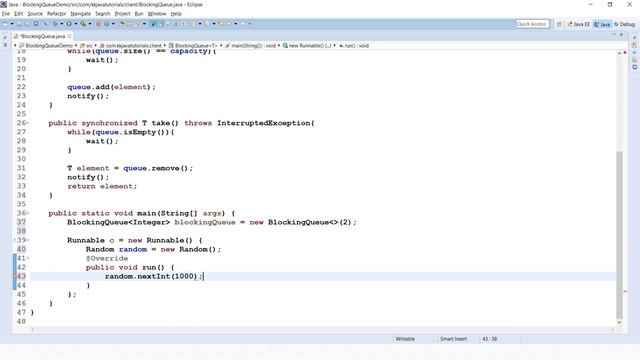Click the Save All toolbar icon
This screenshot has width=640, height=360.
point(27,24)
